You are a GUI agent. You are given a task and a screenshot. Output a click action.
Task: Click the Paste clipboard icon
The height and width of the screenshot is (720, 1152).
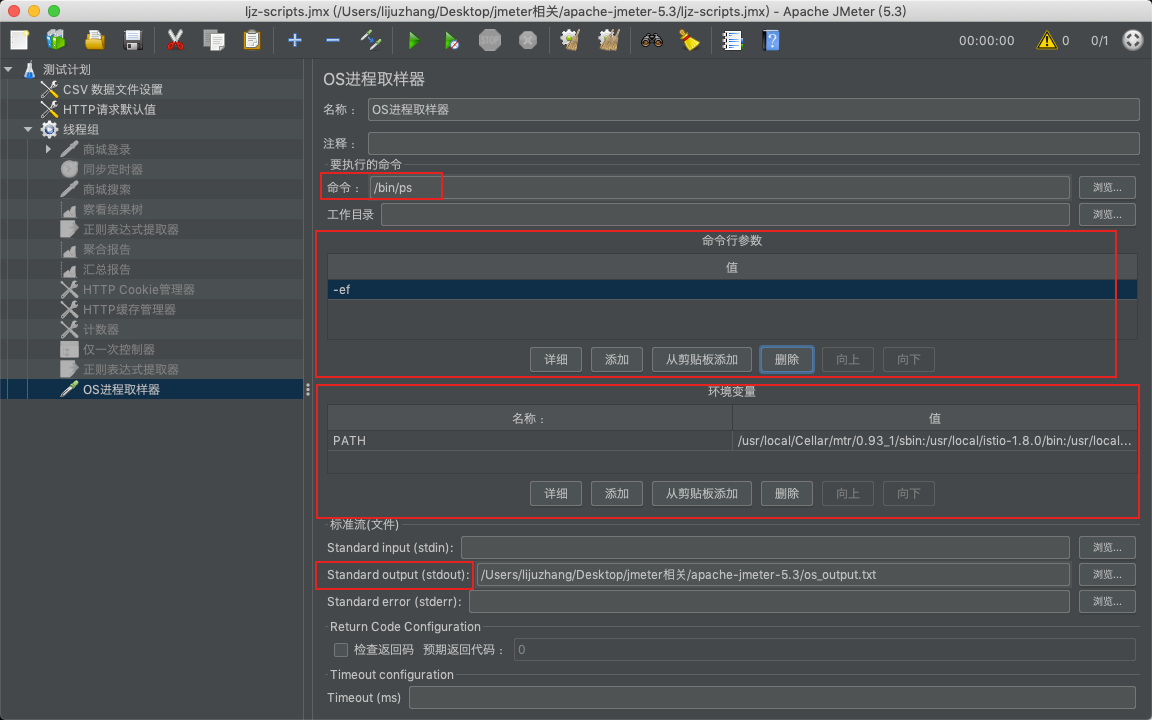tap(252, 40)
